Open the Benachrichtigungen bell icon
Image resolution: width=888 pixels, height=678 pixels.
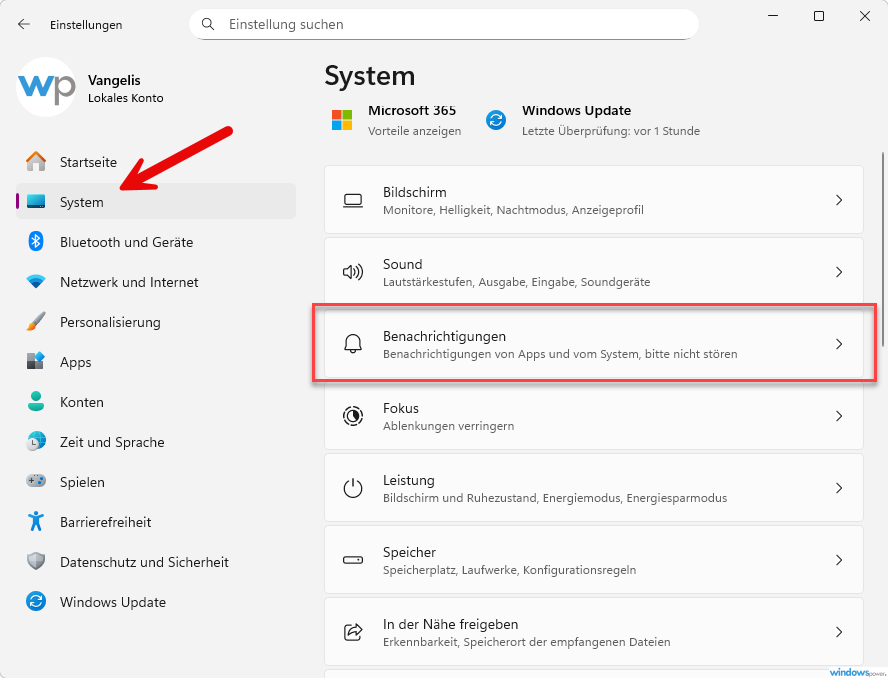[352, 344]
